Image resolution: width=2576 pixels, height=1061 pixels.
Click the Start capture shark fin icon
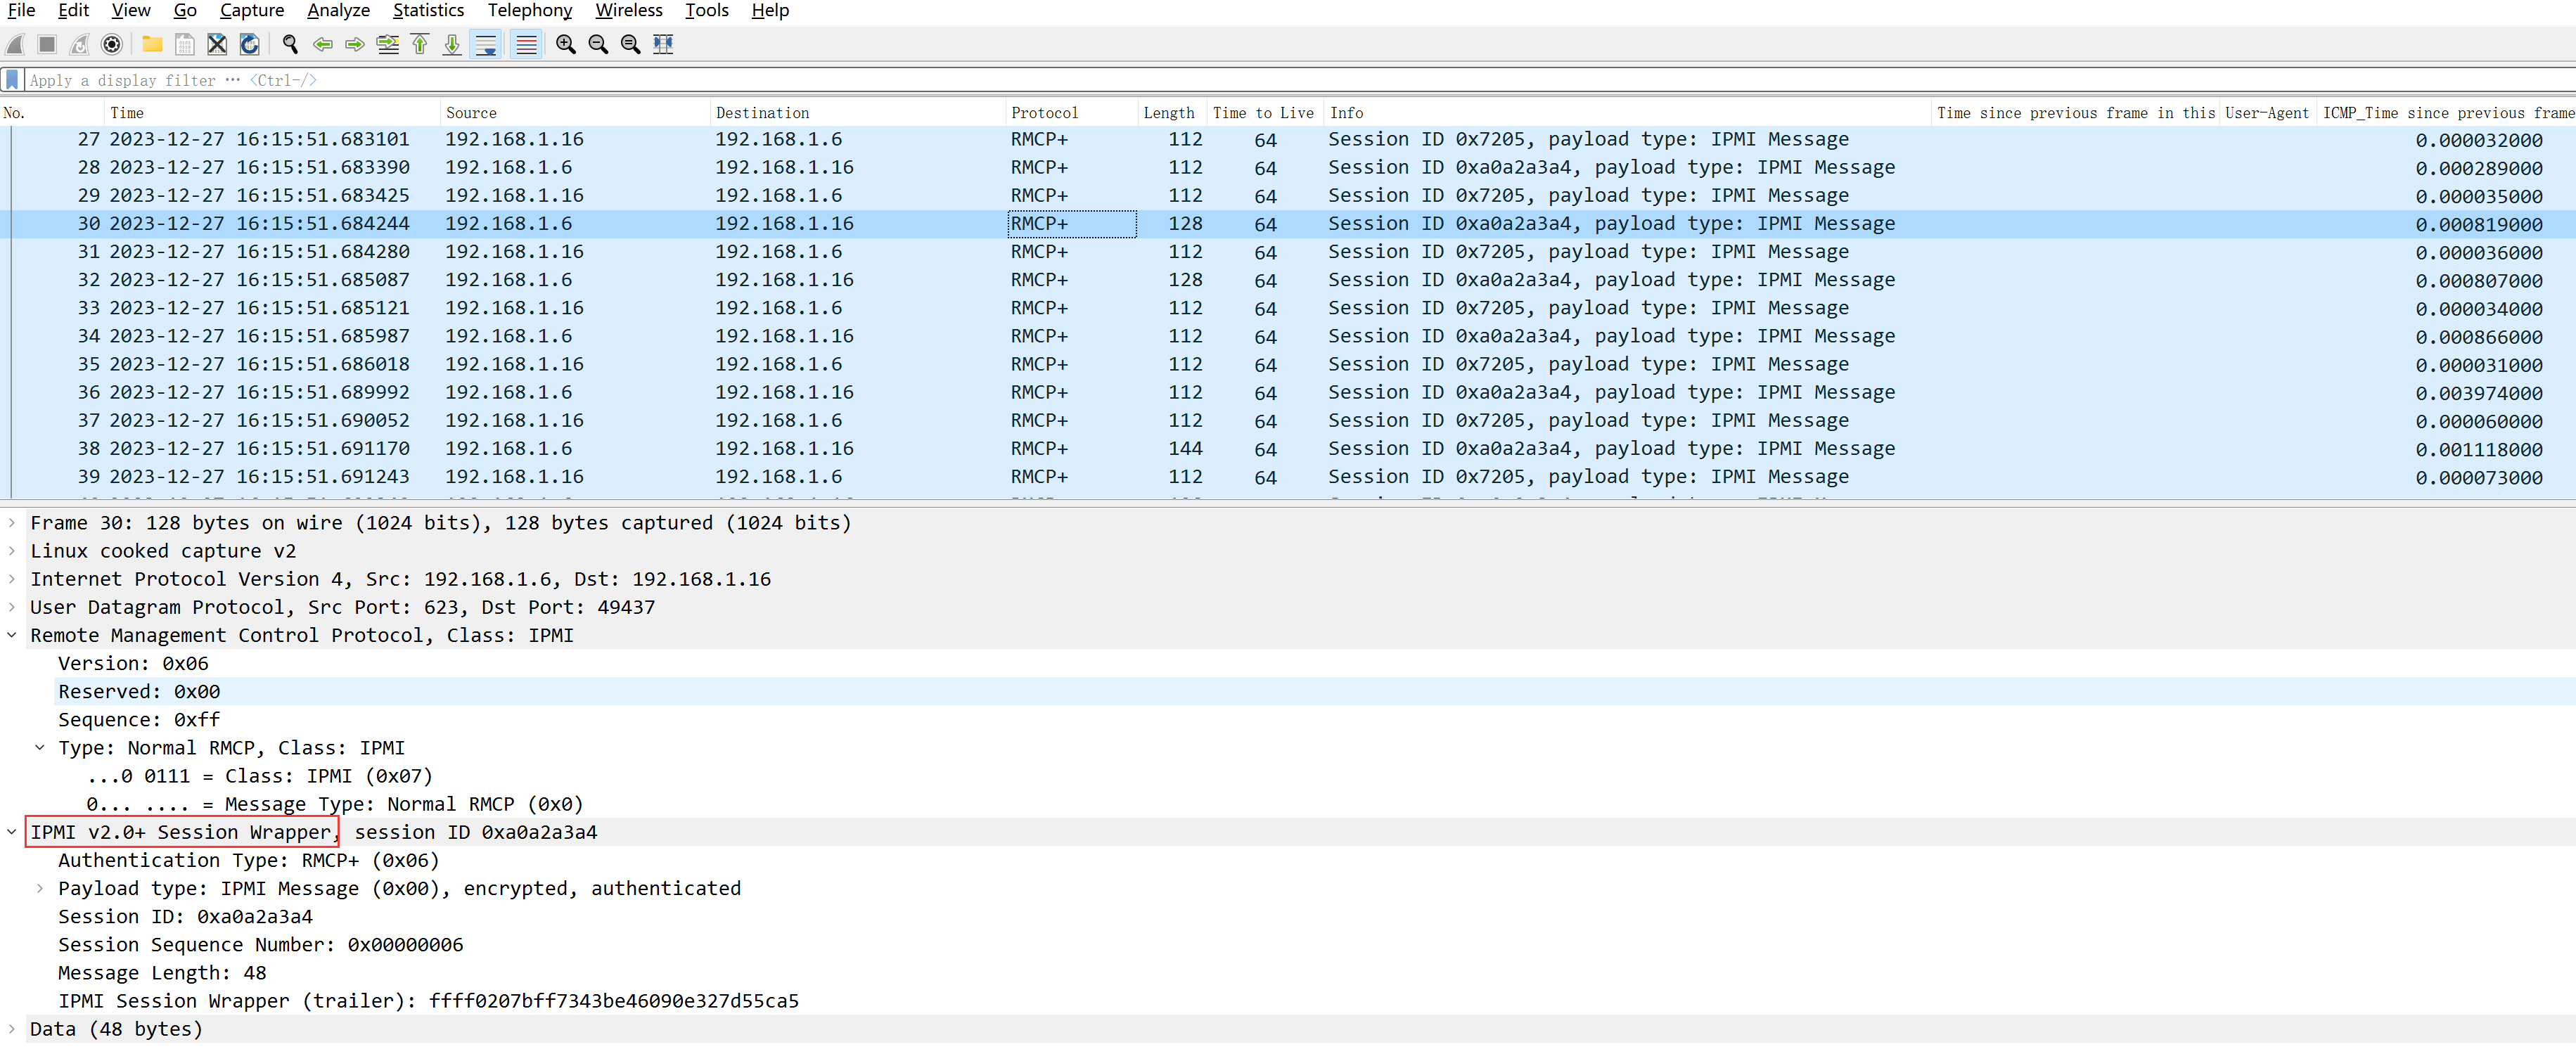pos(16,44)
